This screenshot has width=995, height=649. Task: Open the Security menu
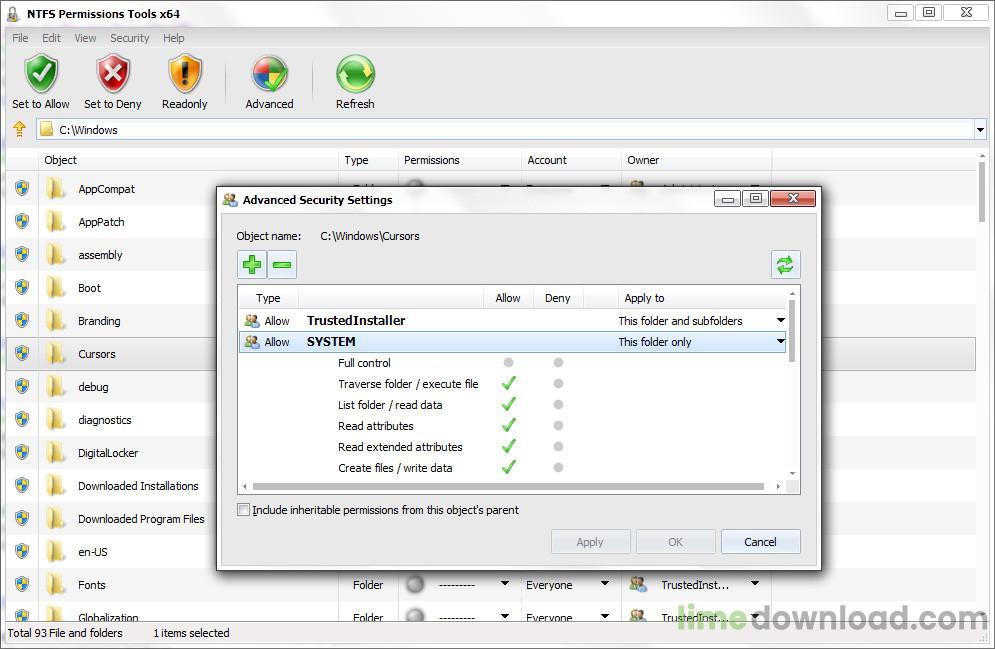click(x=129, y=38)
